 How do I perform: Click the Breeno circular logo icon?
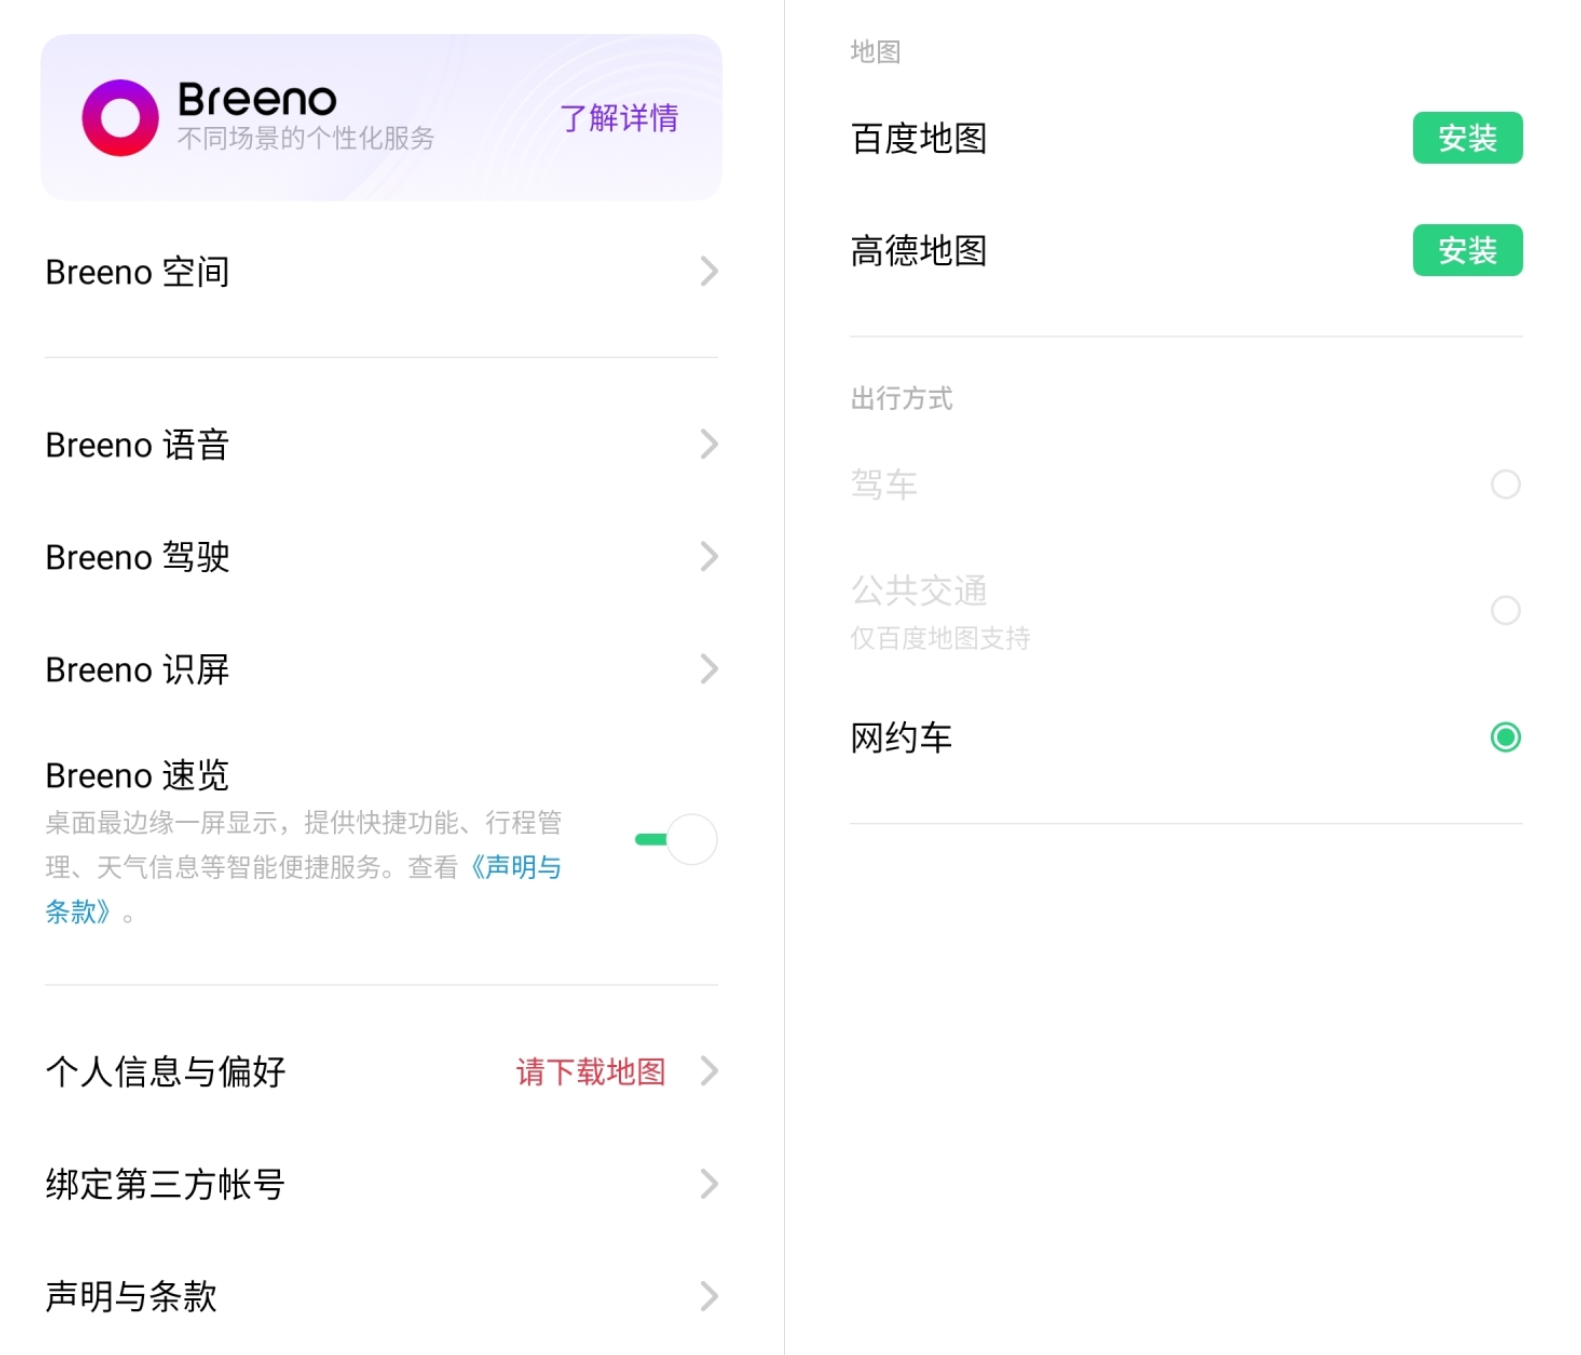point(120,118)
